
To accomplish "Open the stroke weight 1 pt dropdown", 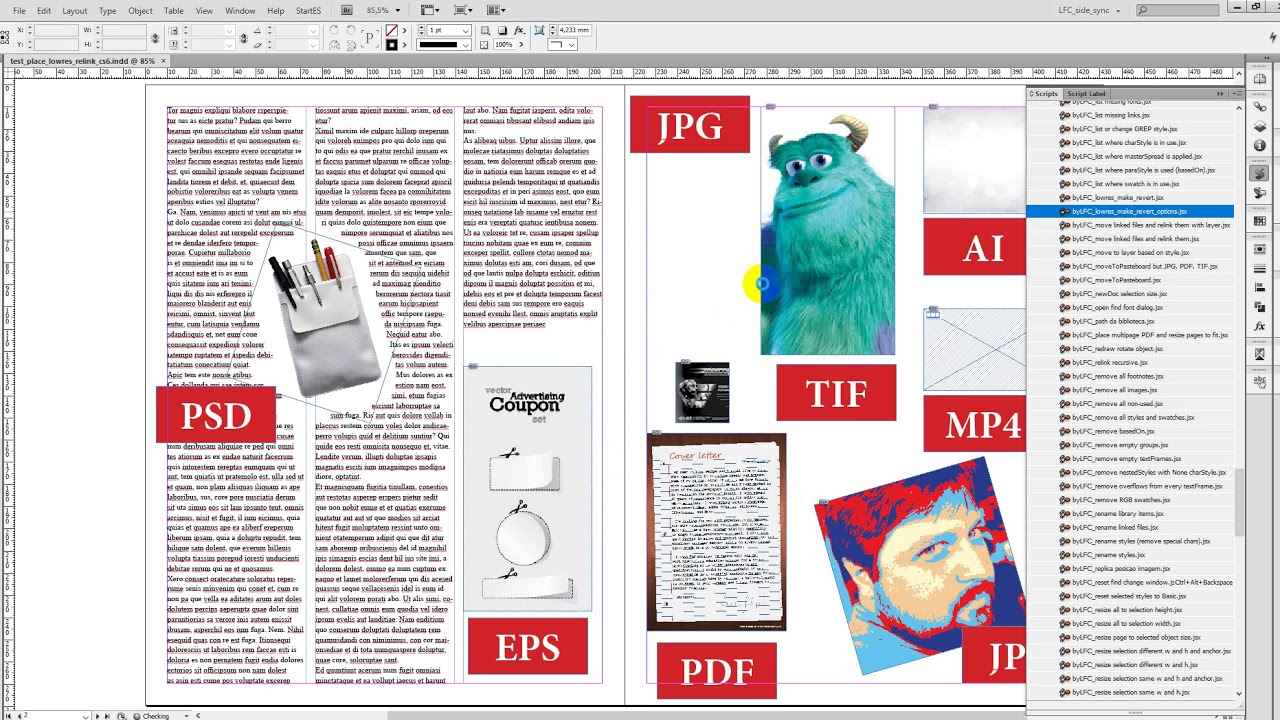I will click(x=465, y=31).
